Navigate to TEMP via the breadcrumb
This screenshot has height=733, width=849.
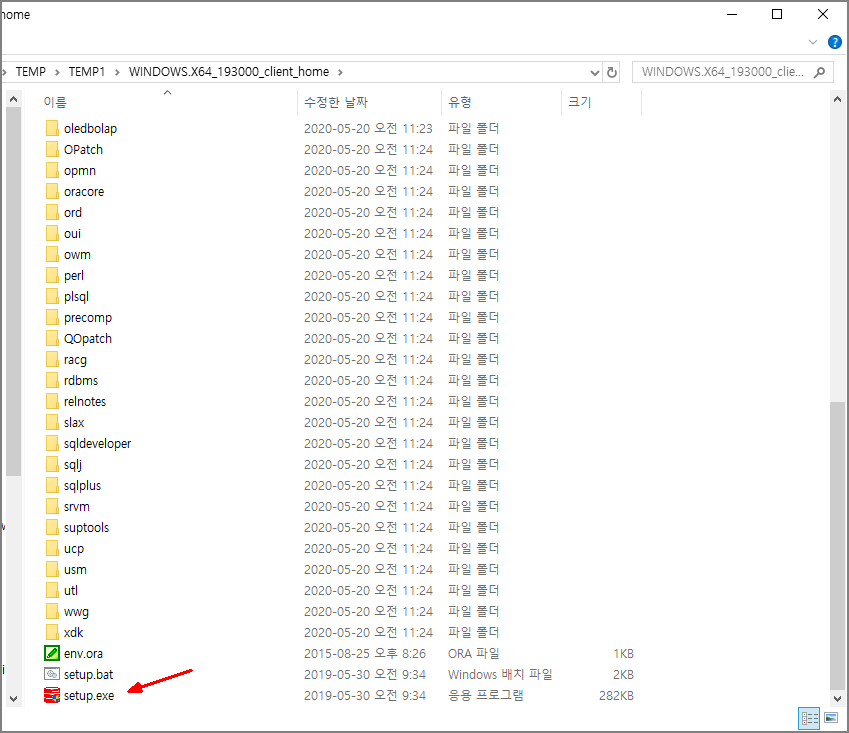30,71
